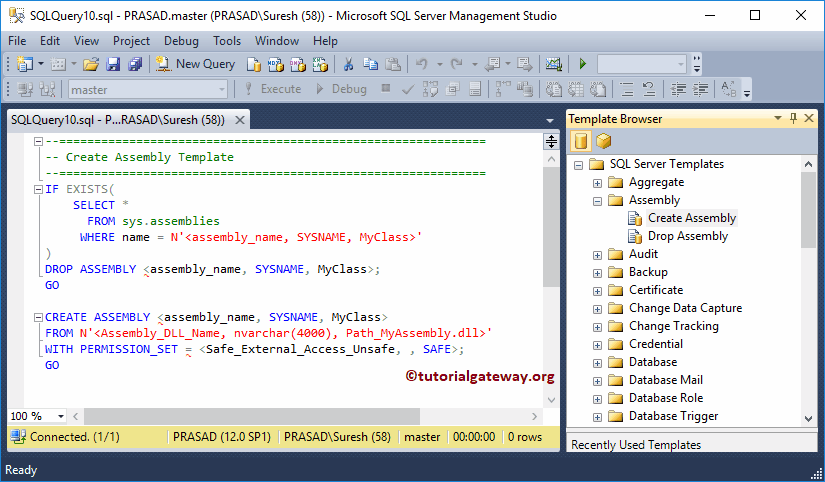Click the Copy icon in toolbar
Screen dimensions: 825x482
tap(370, 64)
